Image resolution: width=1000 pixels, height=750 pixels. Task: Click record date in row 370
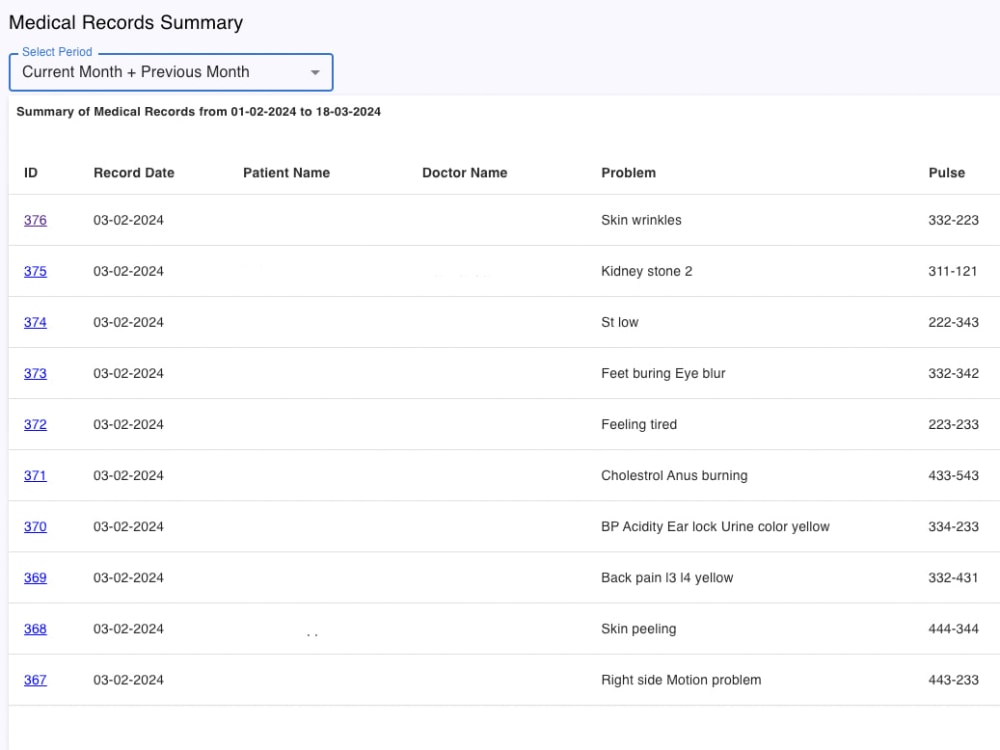(x=128, y=526)
